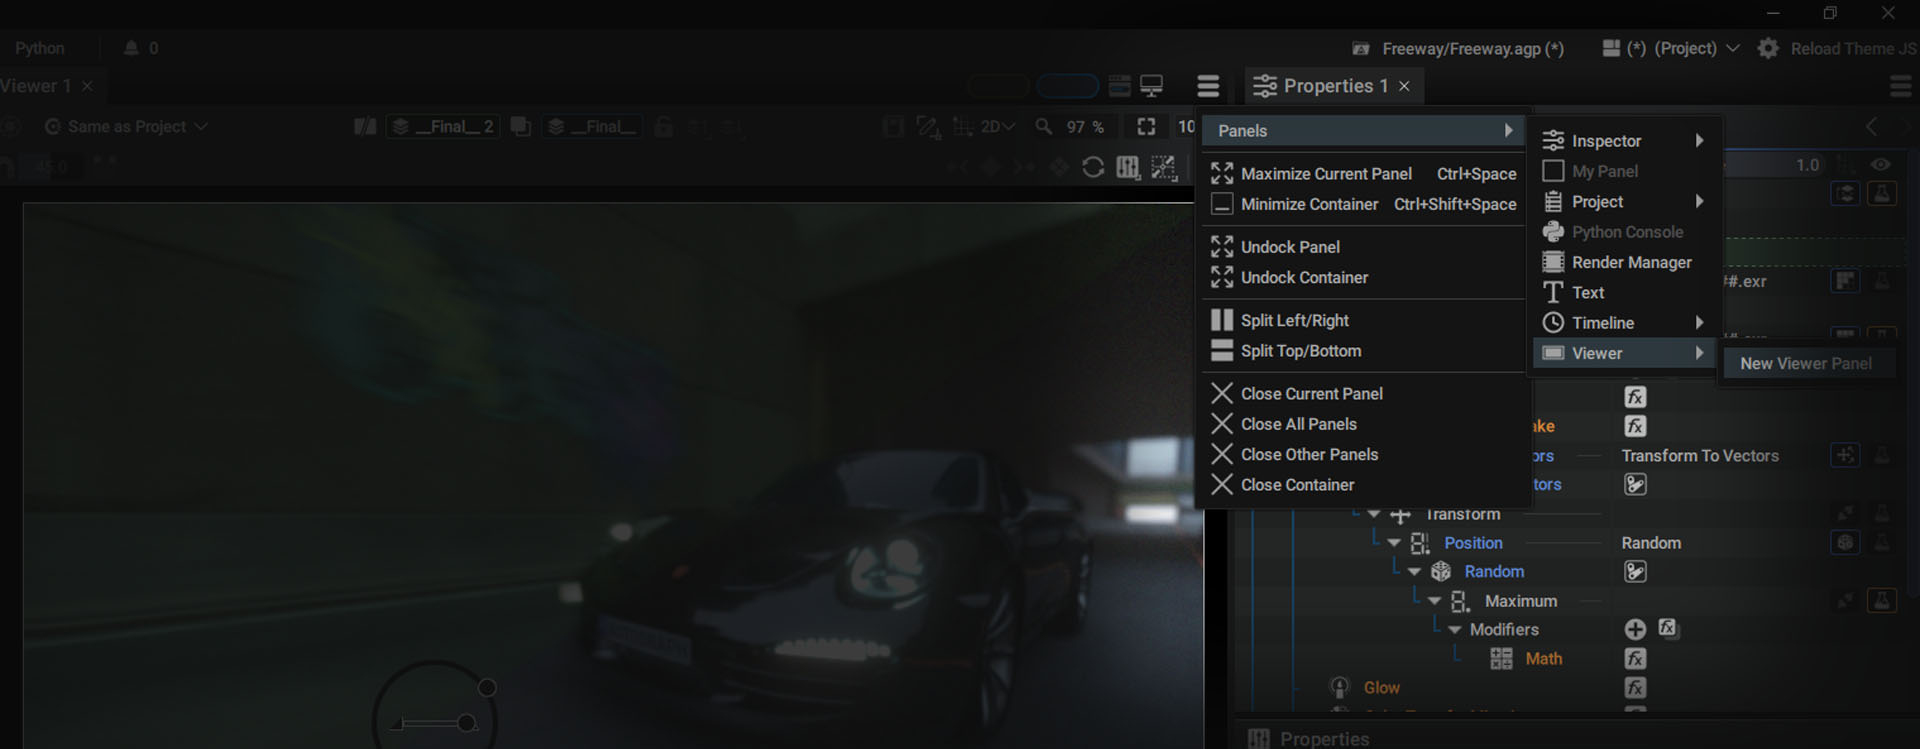Select Close All Panels

click(1363, 424)
